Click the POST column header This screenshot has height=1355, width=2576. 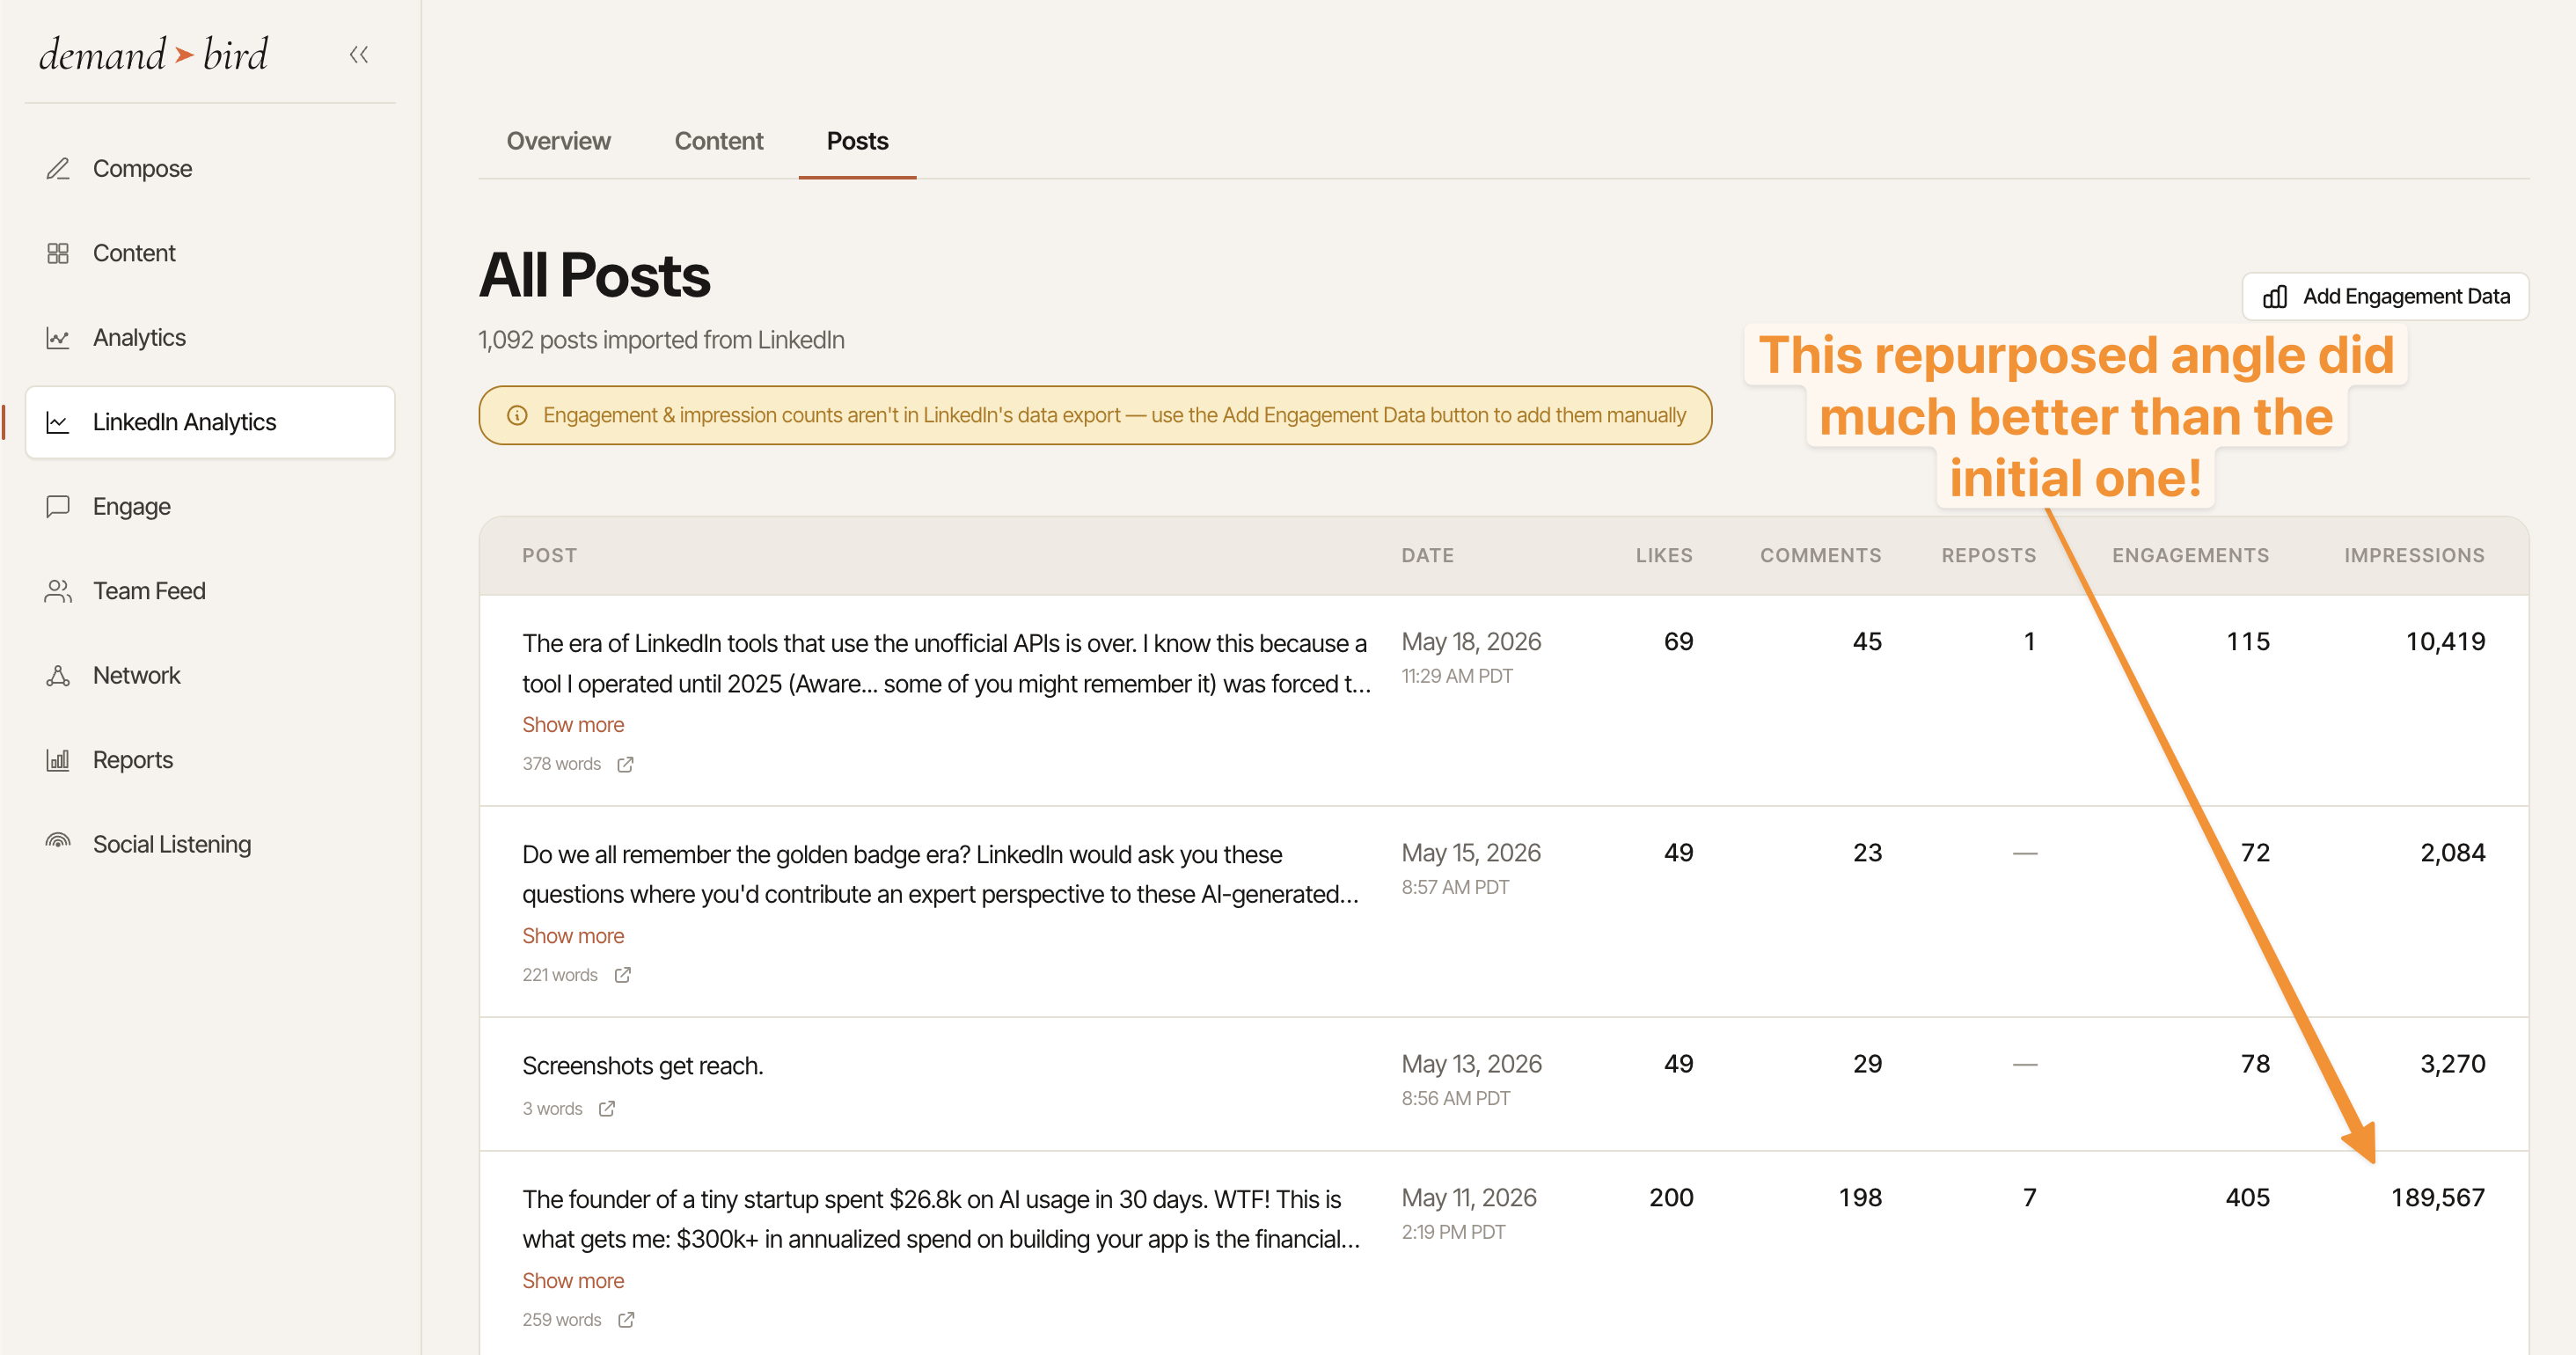550,555
